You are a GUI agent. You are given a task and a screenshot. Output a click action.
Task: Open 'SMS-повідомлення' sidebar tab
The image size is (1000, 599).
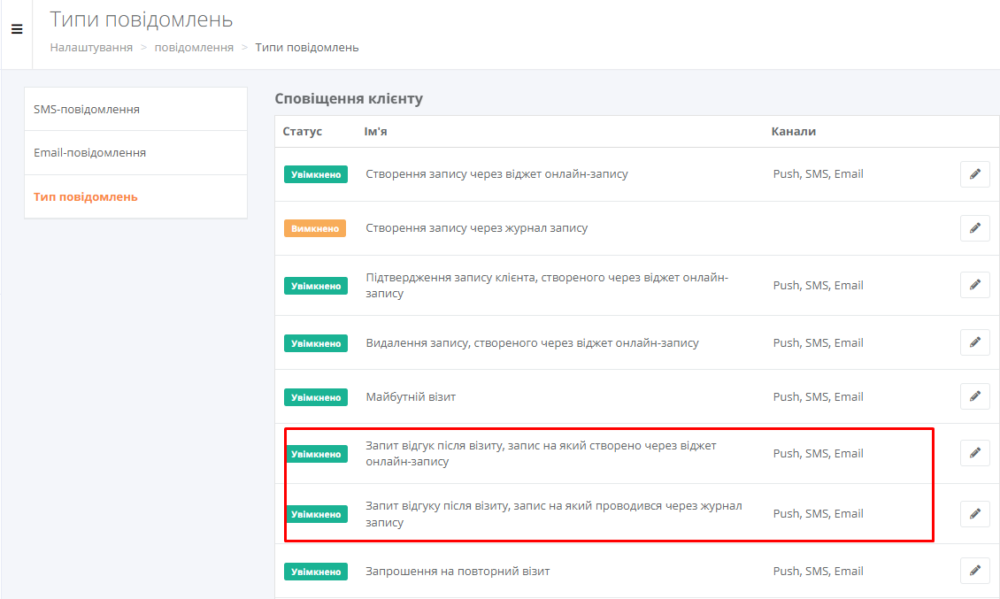coord(87,109)
